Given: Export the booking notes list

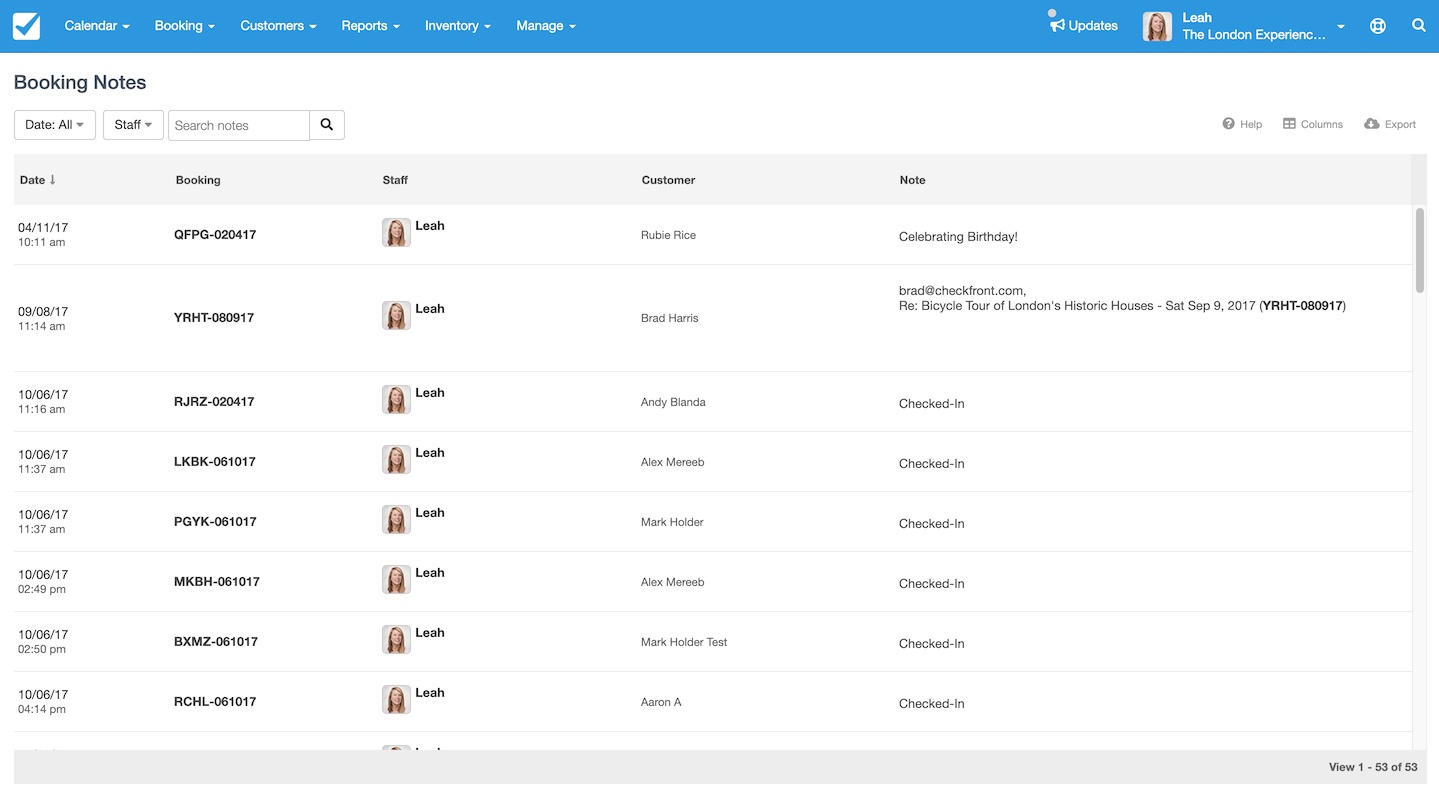Looking at the screenshot, I should point(1390,124).
